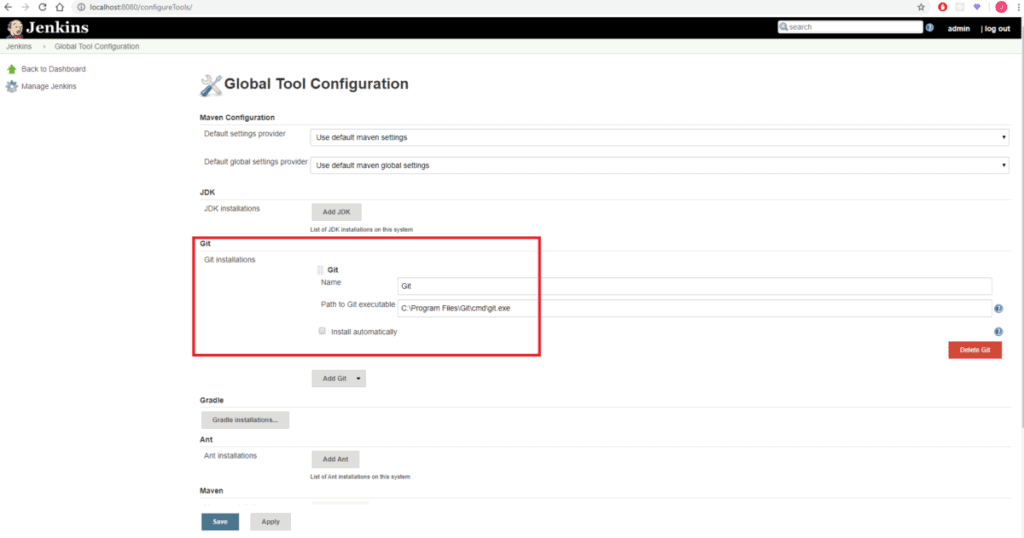Click the Manage Jenkins gear icon
Image resolution: width=1024 pixels, height=538 pixels.
12,86
